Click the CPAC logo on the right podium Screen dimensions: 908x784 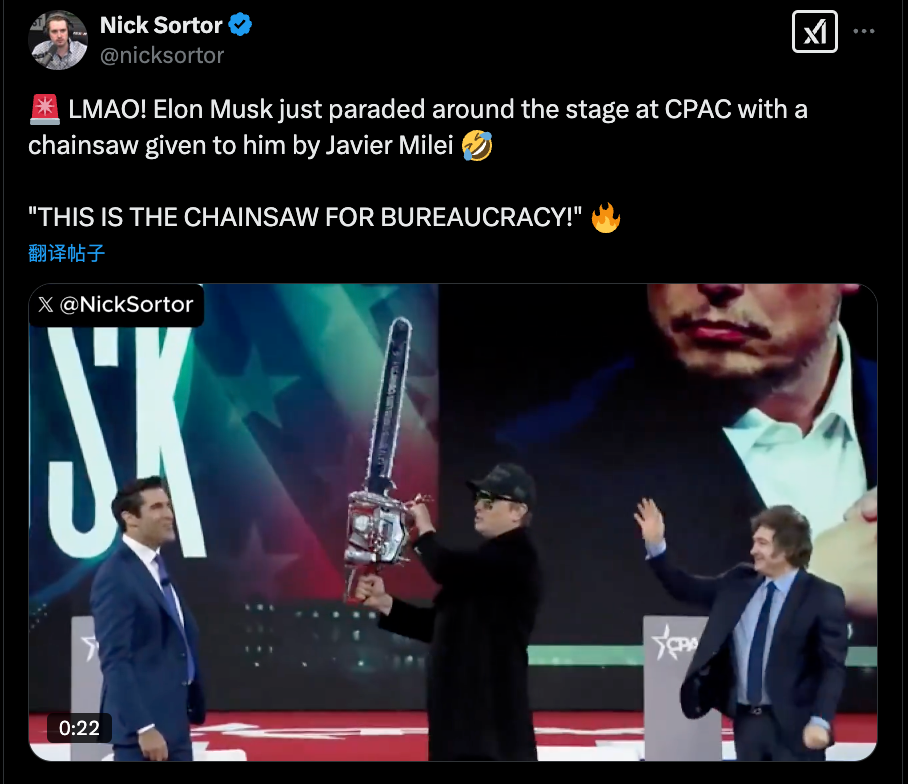673,642
